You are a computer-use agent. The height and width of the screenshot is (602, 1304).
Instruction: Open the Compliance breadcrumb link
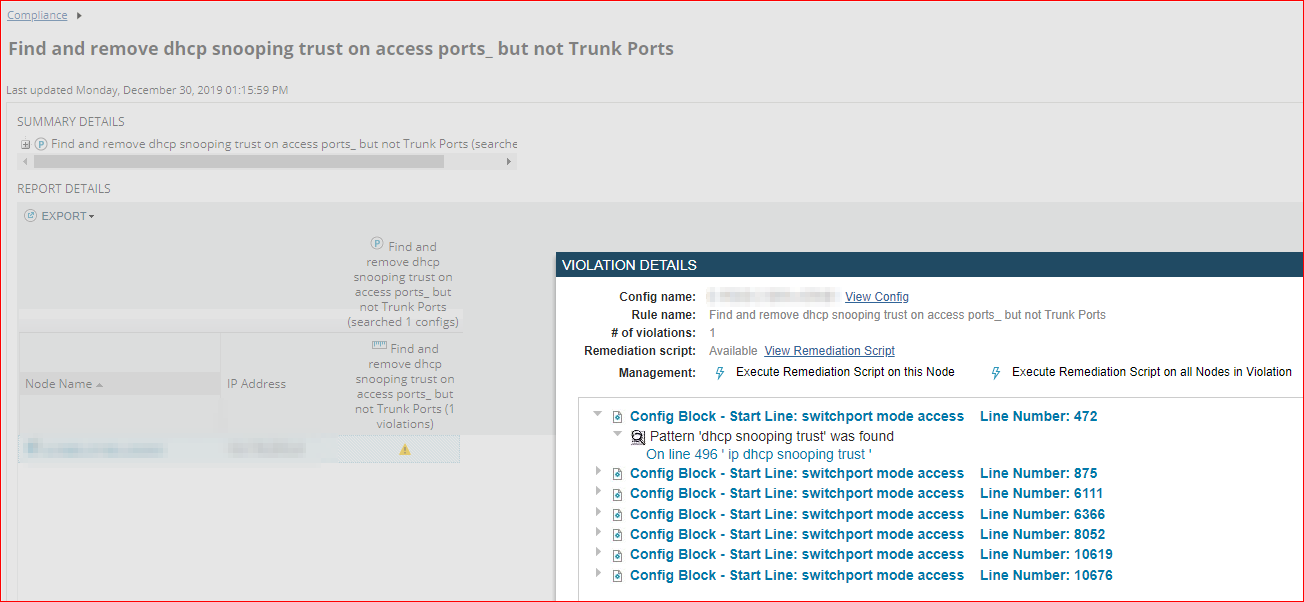(37, 15)
